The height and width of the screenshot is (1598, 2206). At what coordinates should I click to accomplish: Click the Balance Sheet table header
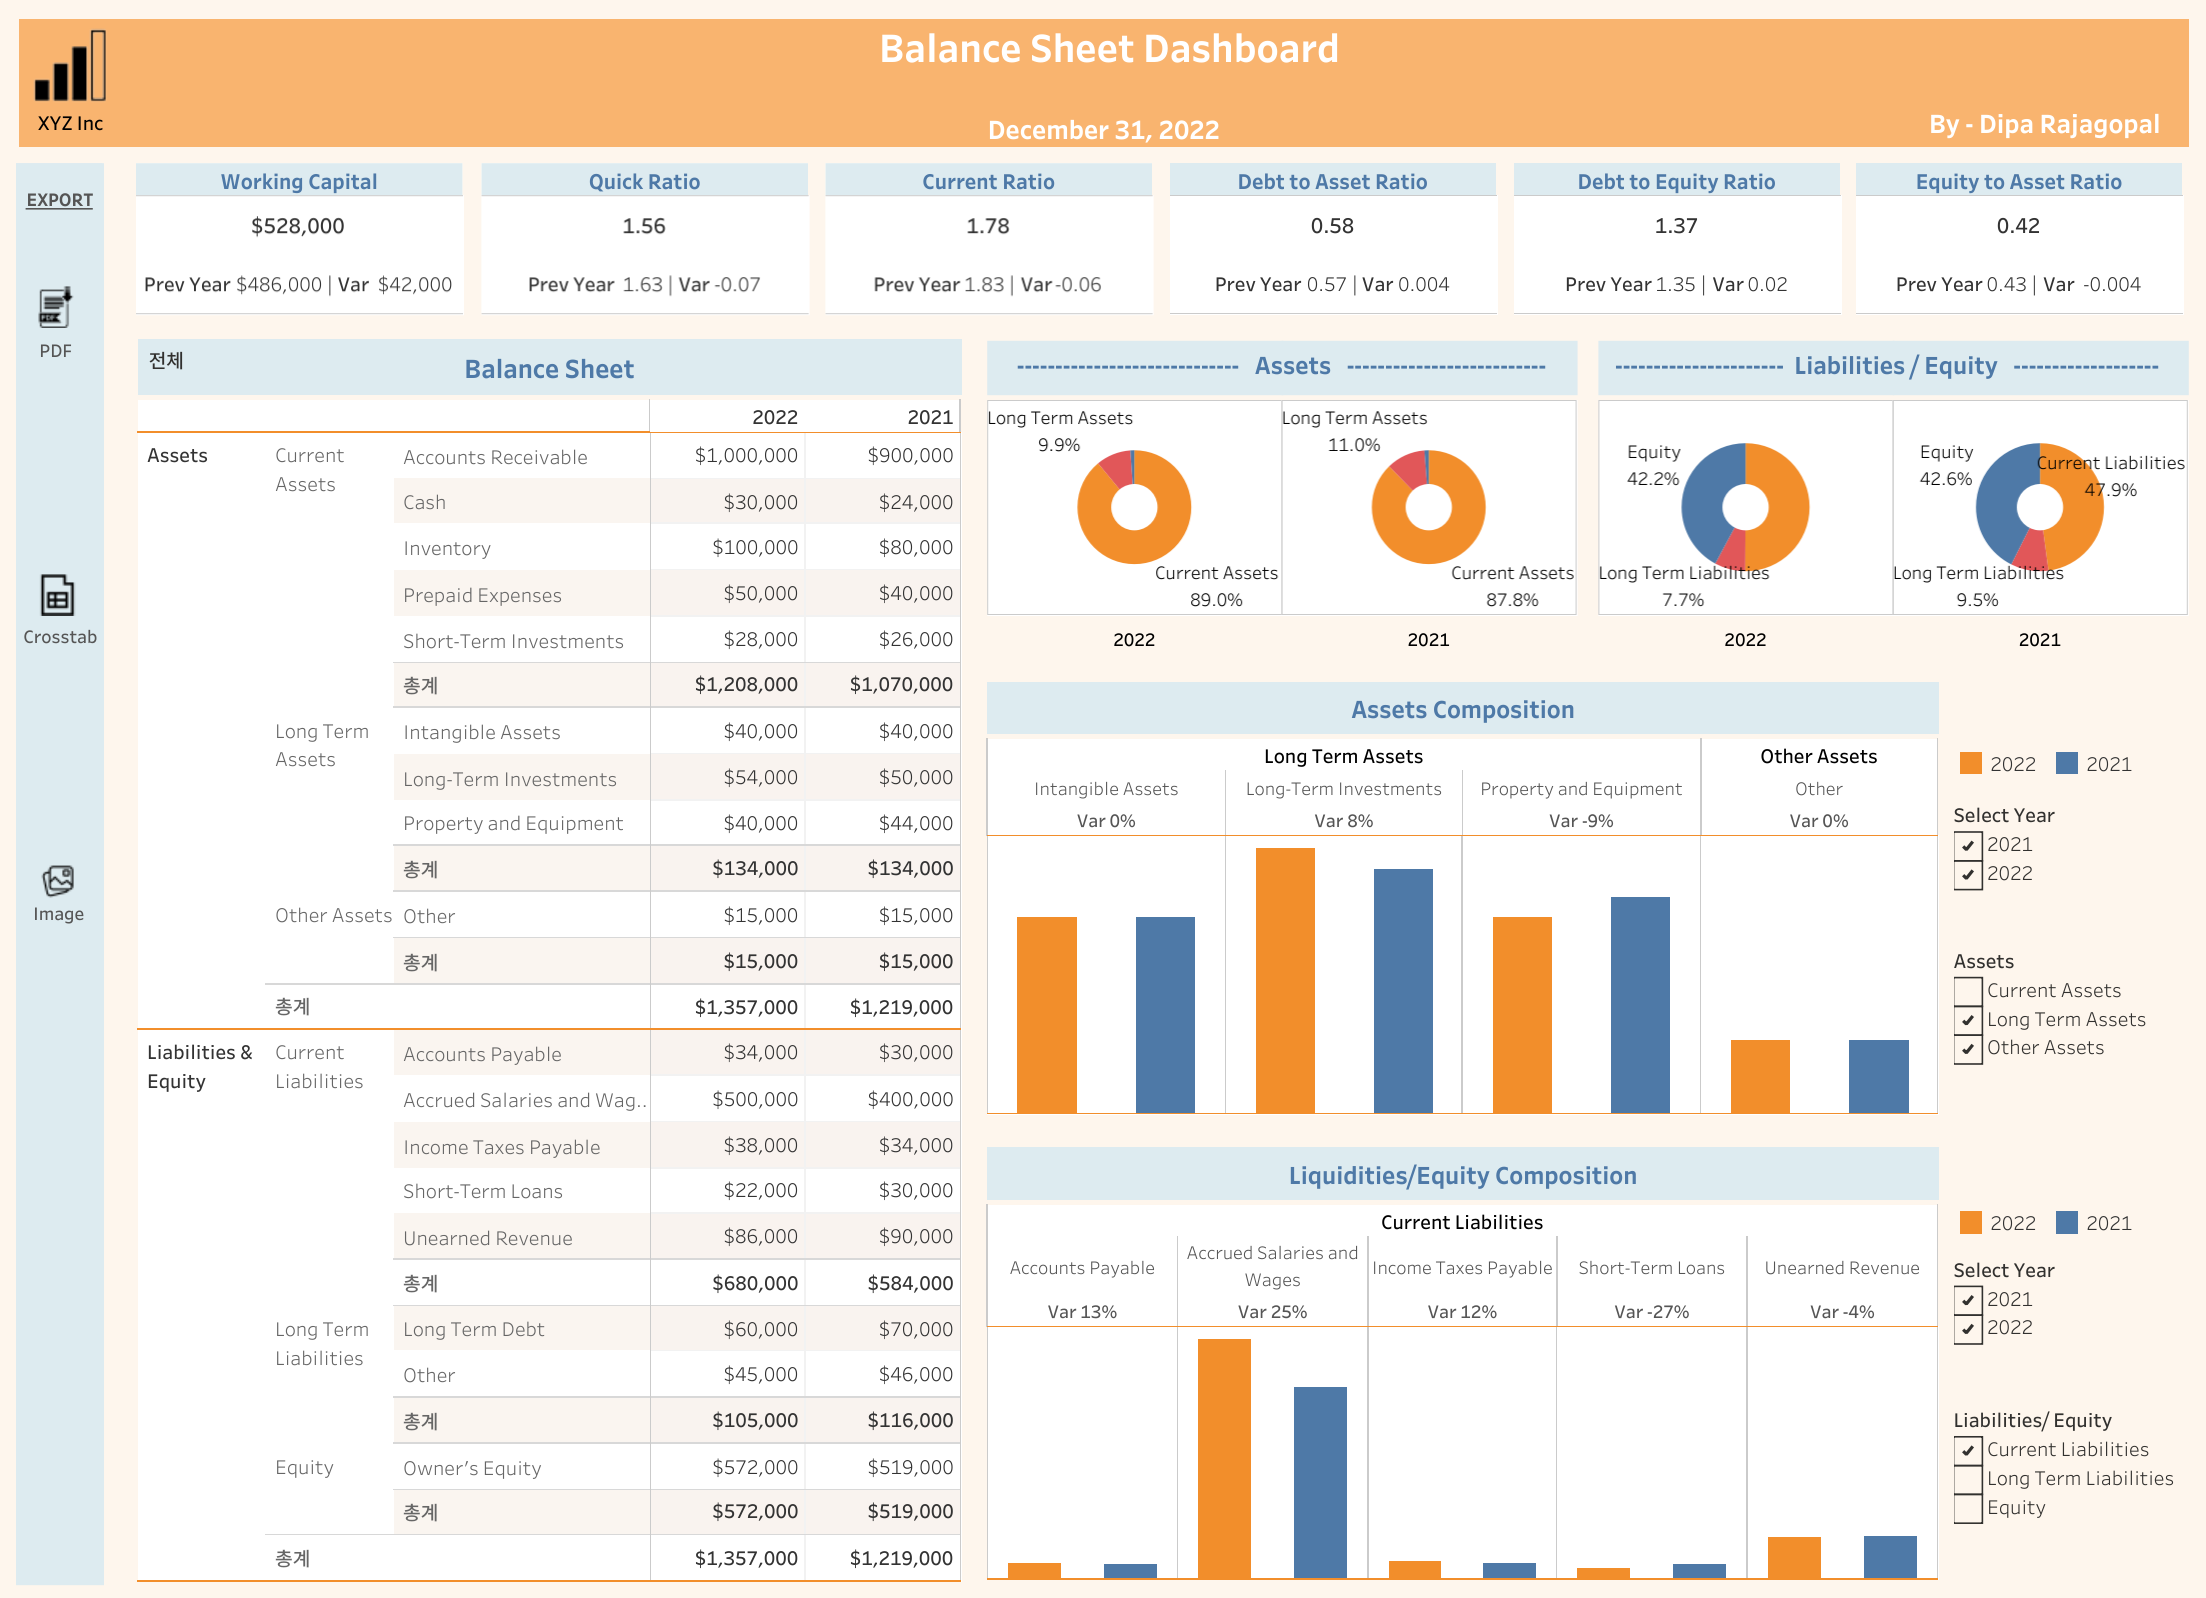tap(549, 369)
